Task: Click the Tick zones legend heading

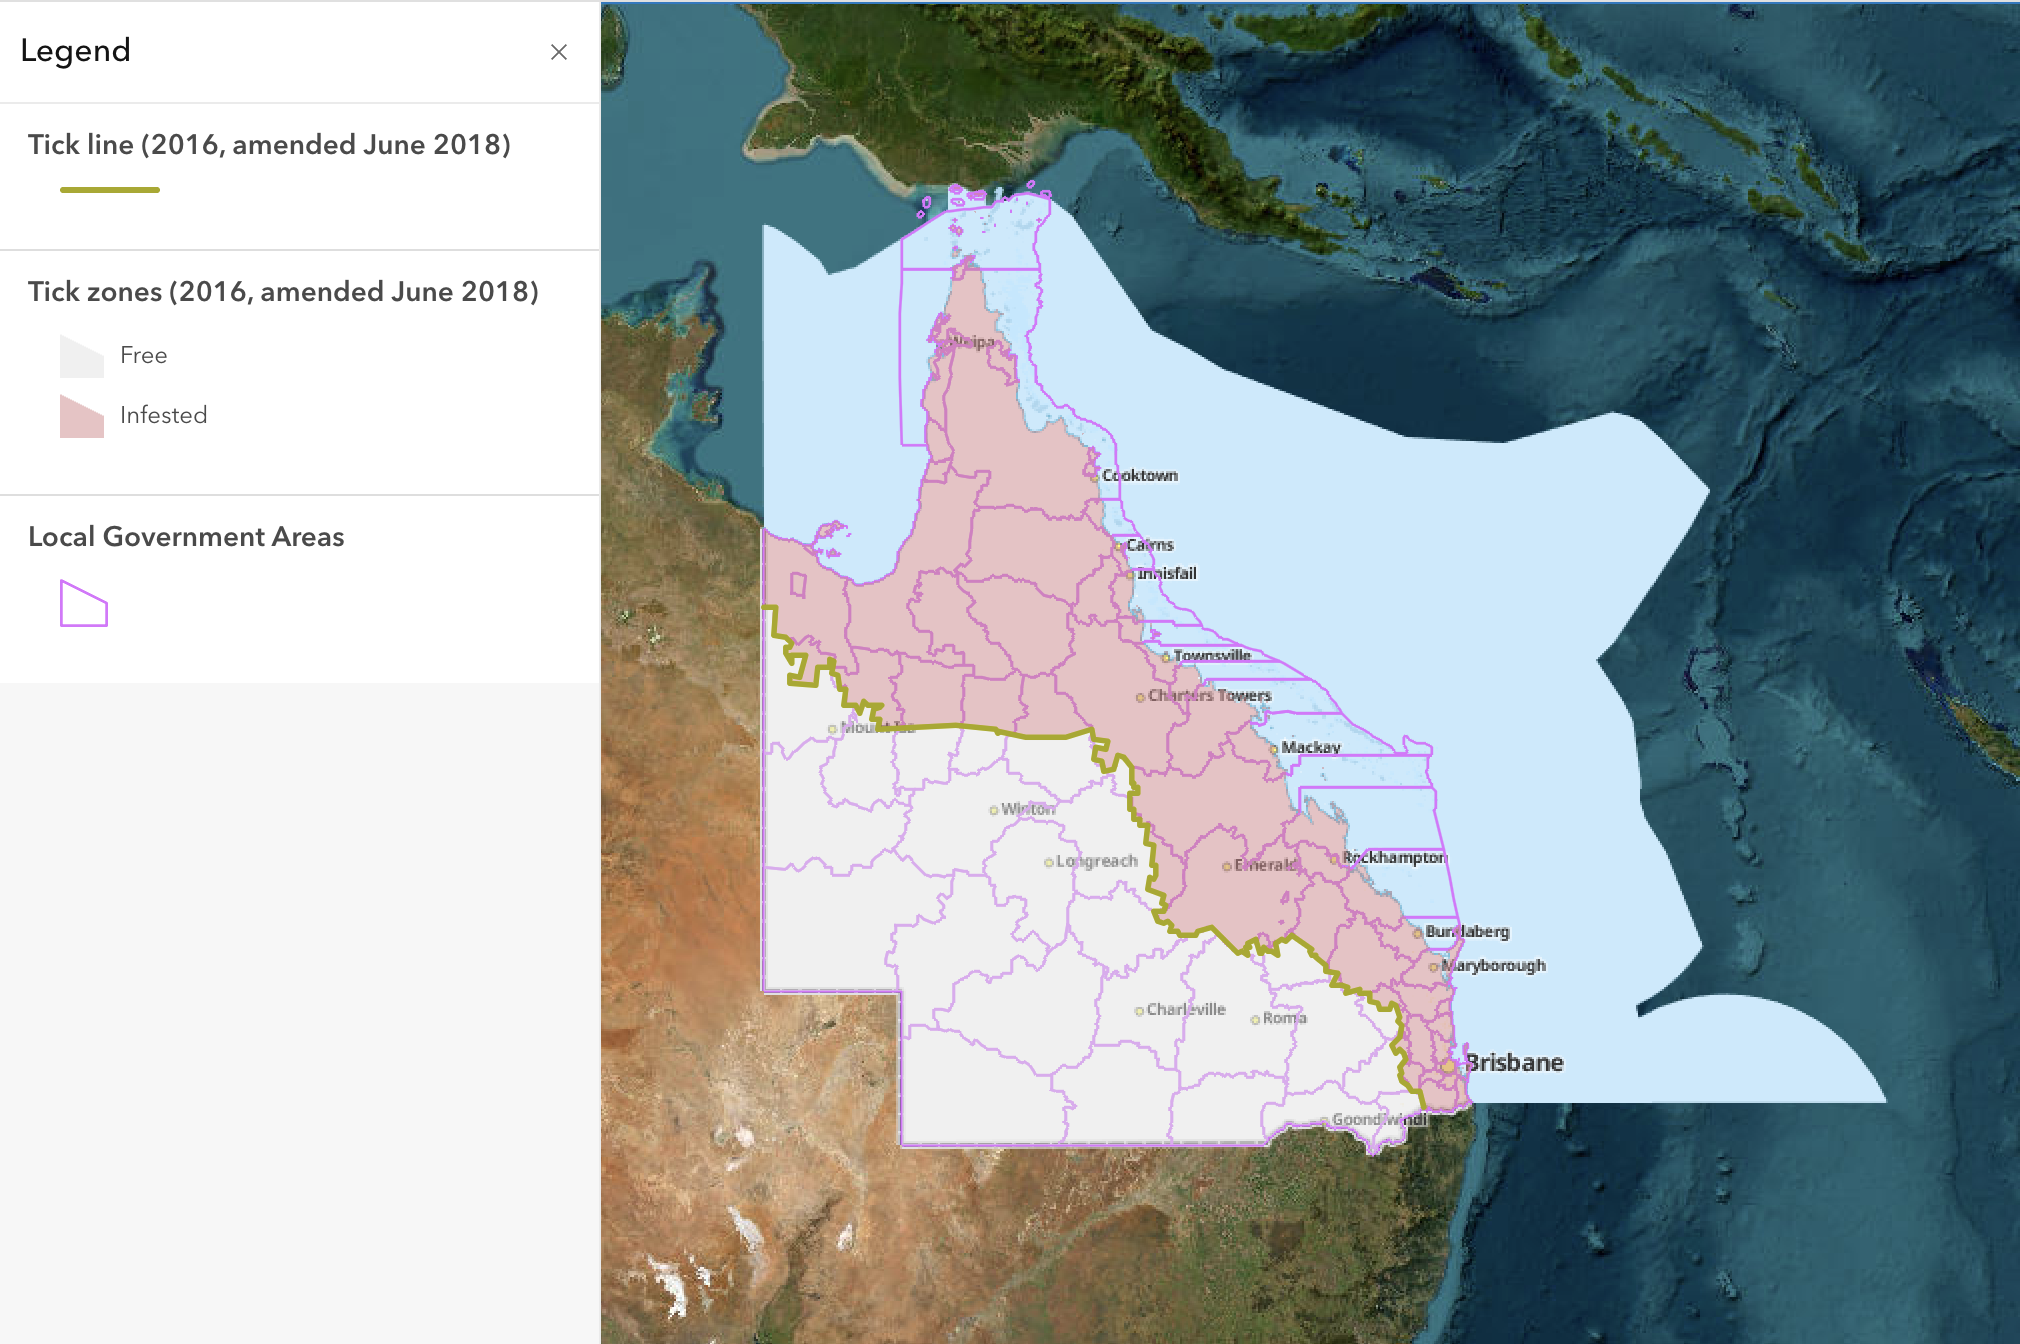Action: pos(283,292)
